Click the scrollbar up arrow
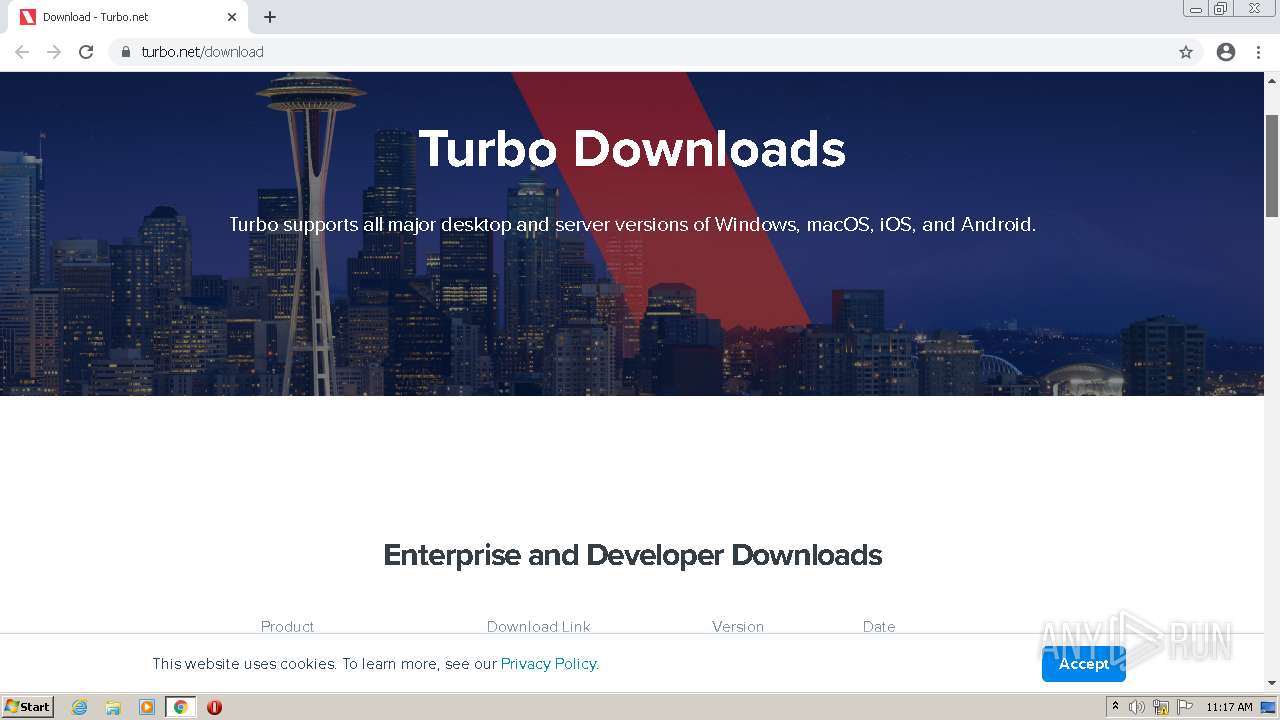Viewport: 1280px width, 720px height. (1272, 79)
